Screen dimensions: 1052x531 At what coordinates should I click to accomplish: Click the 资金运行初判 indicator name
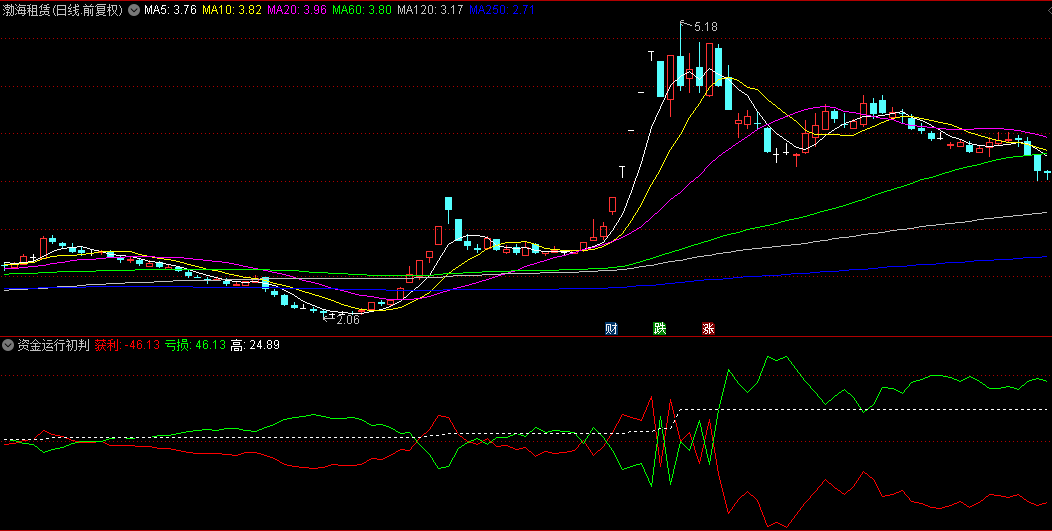click(54, 345)
